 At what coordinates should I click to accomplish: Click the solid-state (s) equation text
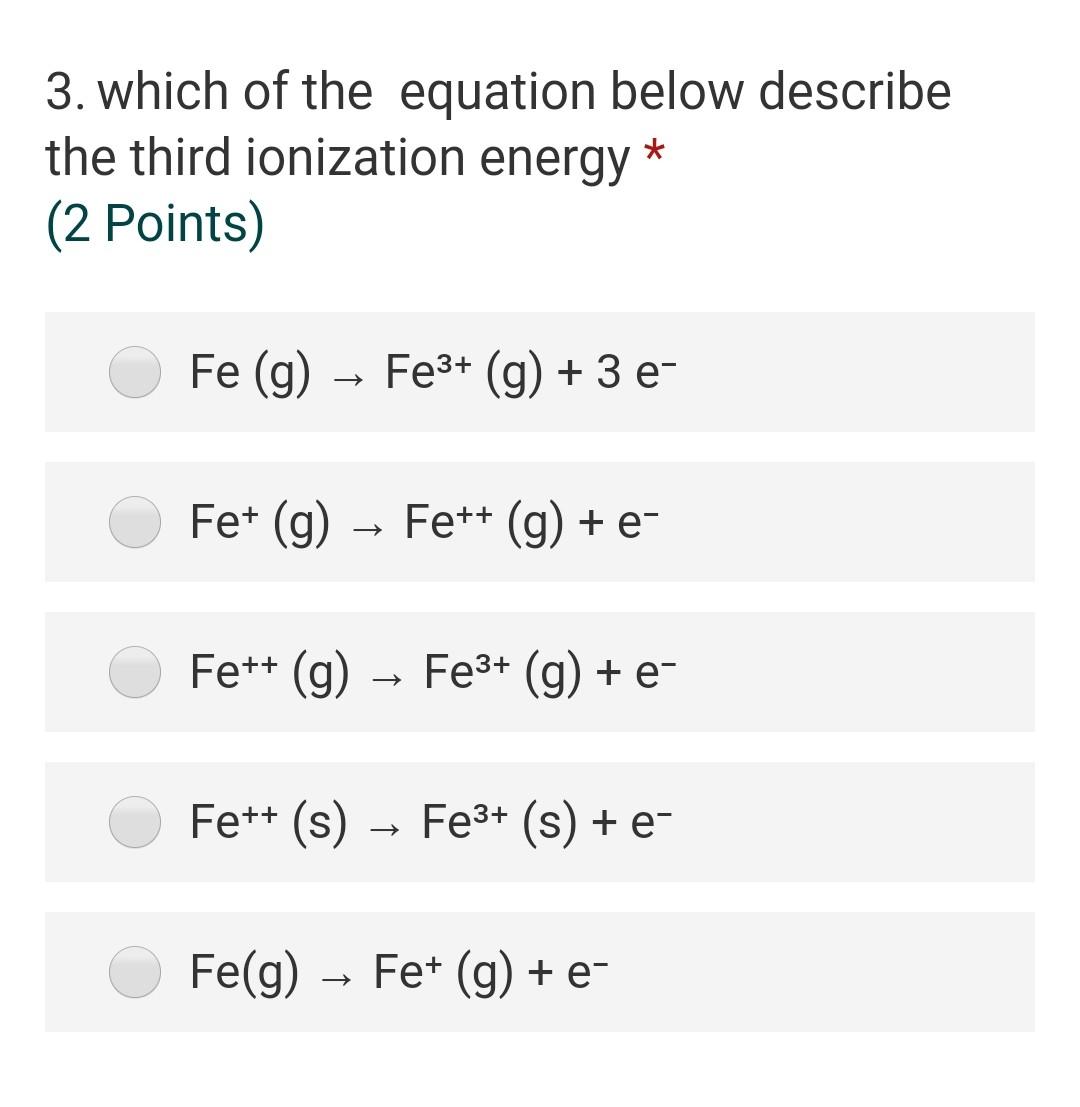click(431, 822)
